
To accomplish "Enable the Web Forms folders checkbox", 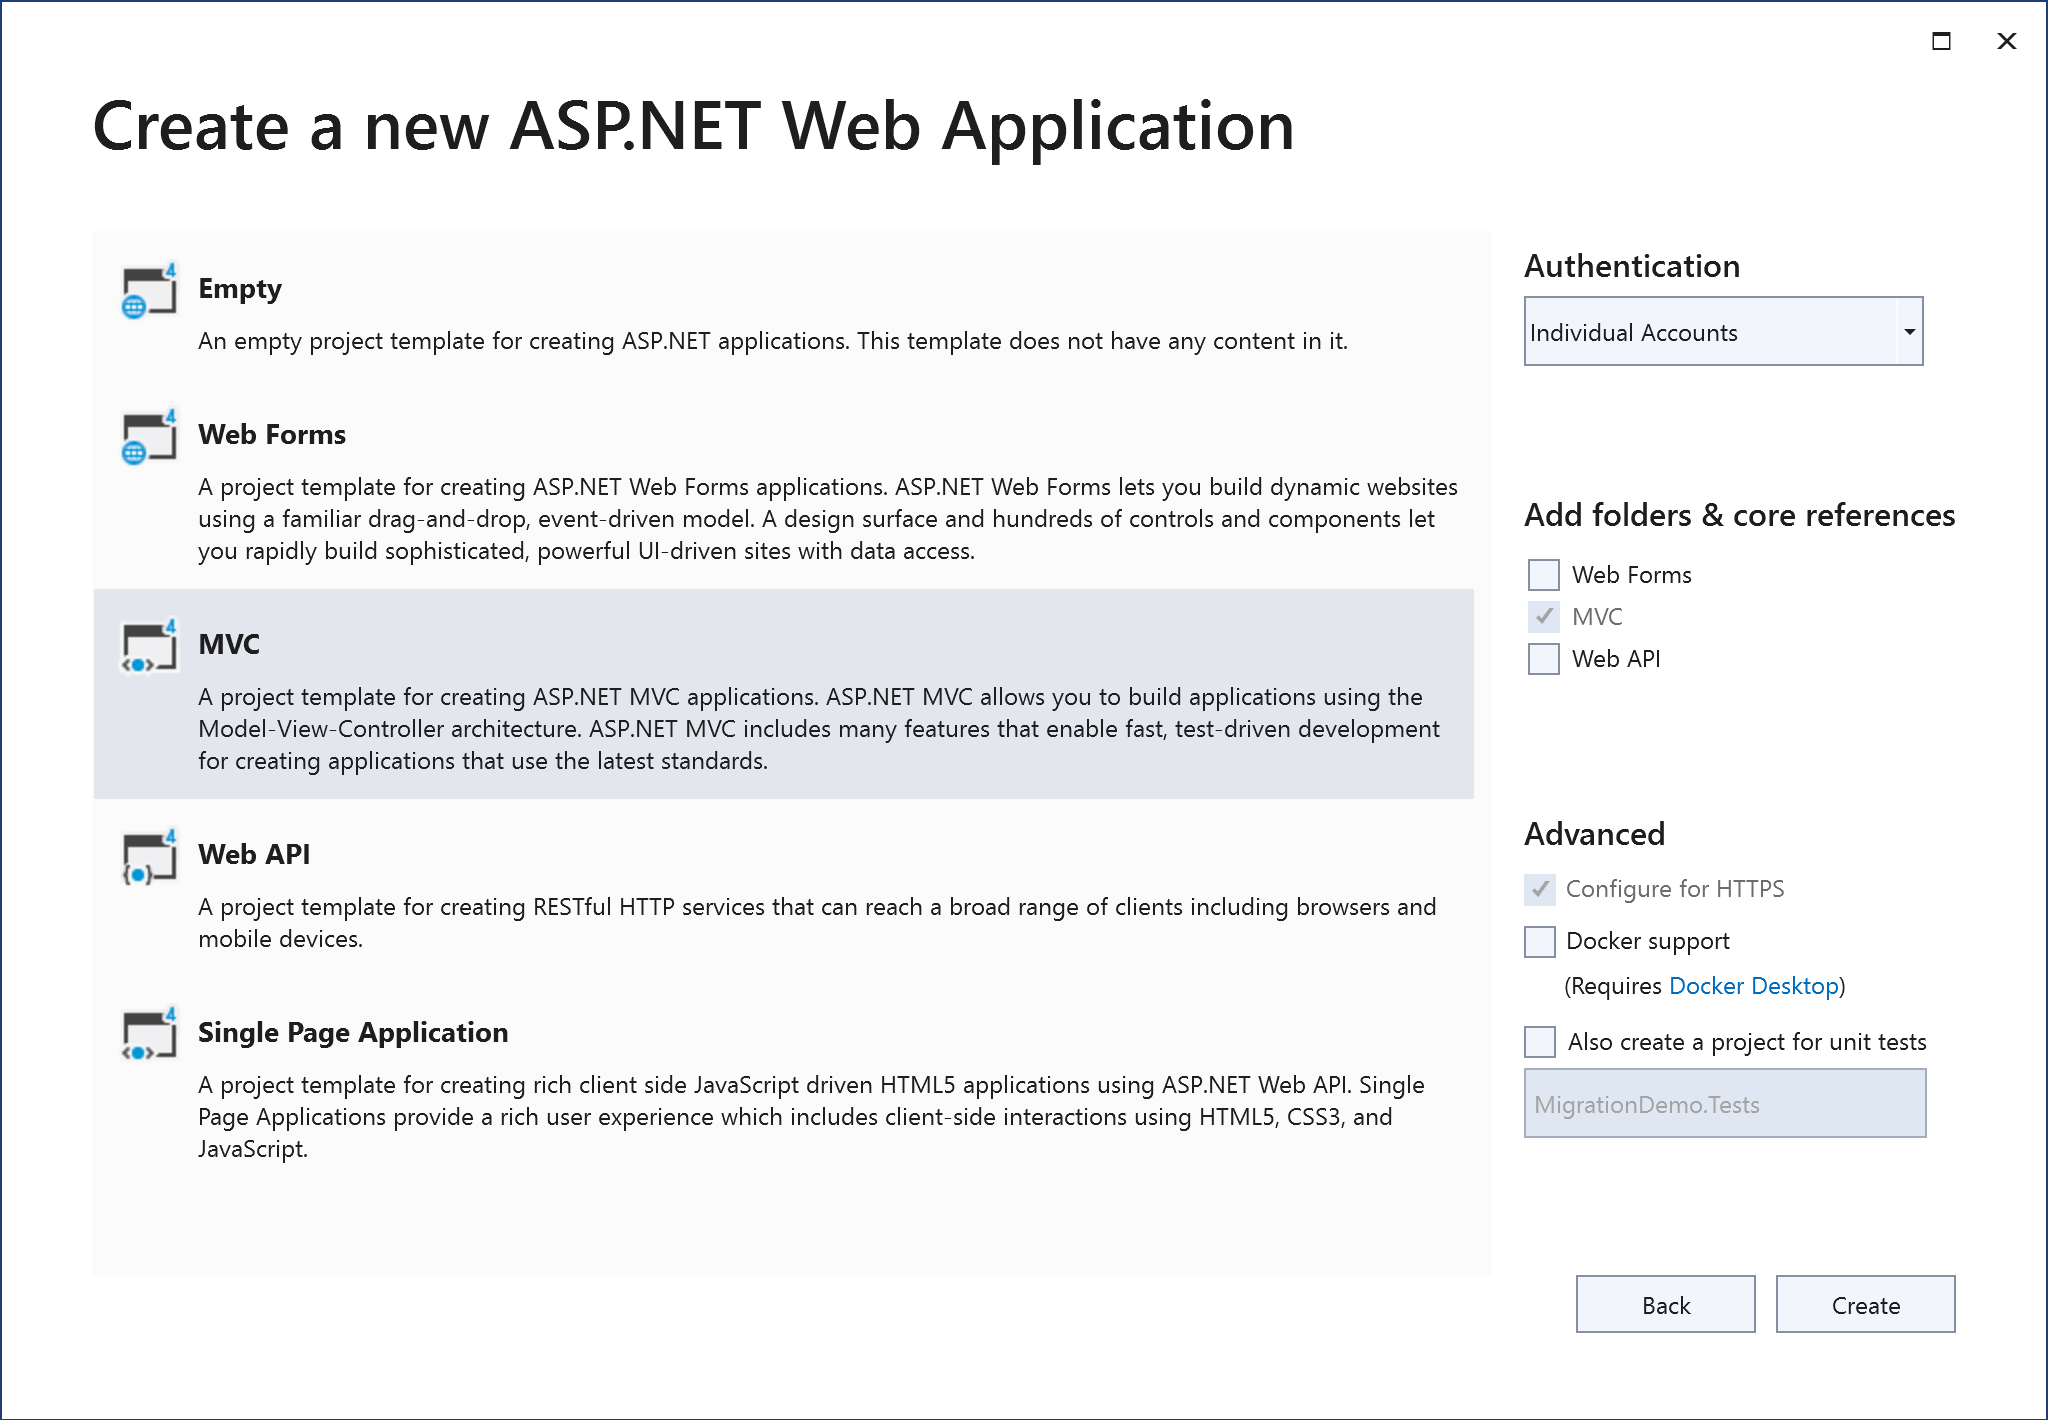I will pos(1544,575).
